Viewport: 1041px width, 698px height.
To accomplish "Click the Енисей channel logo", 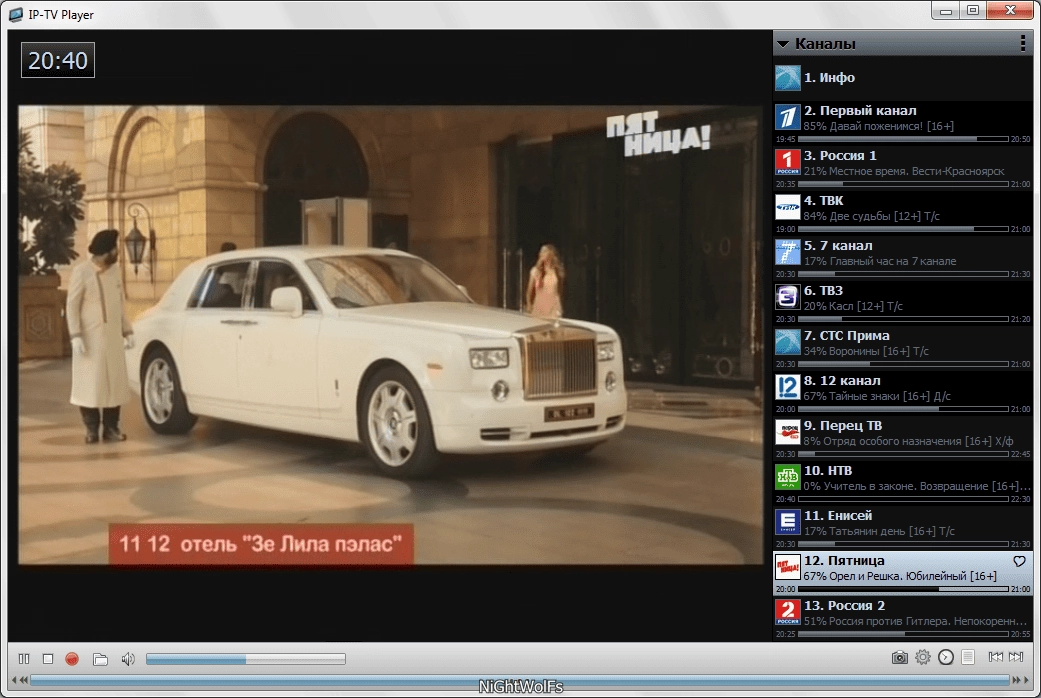I will (x=788, y=523).
